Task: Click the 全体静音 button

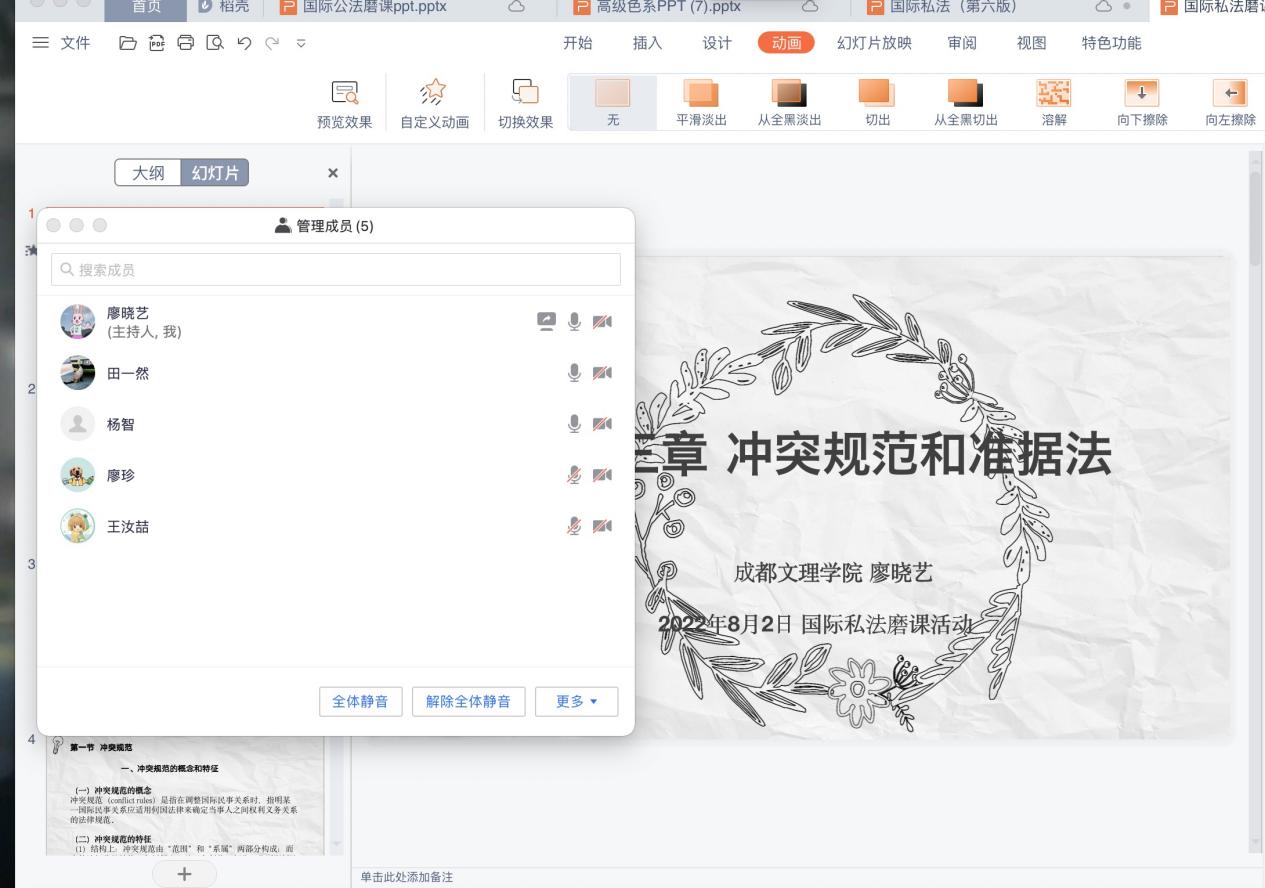Action: [x=360, y=702]
